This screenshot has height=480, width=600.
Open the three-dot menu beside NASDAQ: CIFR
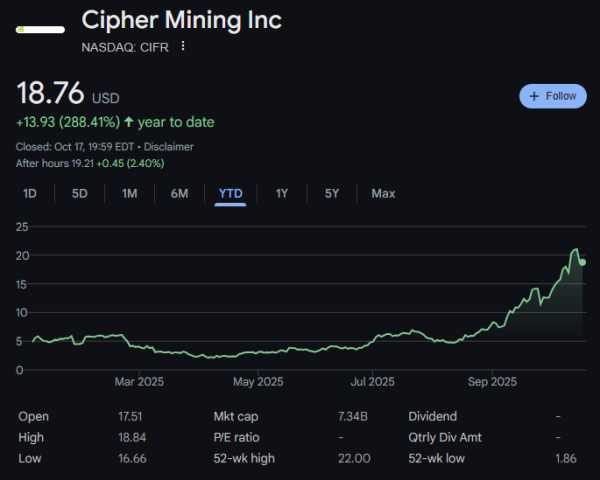click(183, 46)
